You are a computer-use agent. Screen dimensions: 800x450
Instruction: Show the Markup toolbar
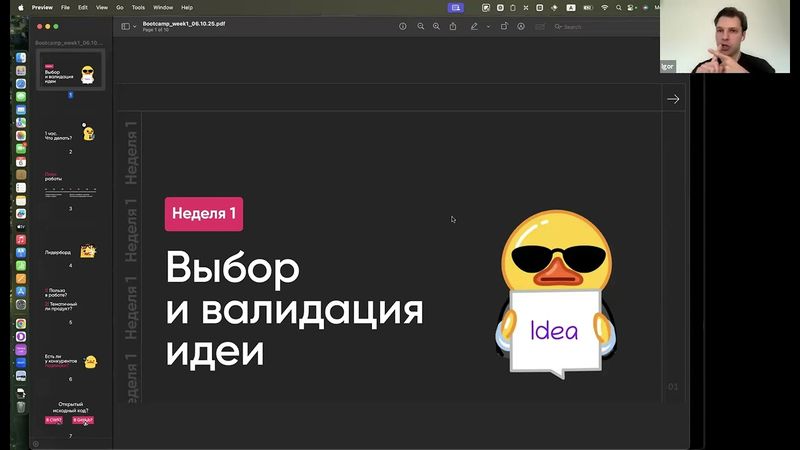point(521,27)
